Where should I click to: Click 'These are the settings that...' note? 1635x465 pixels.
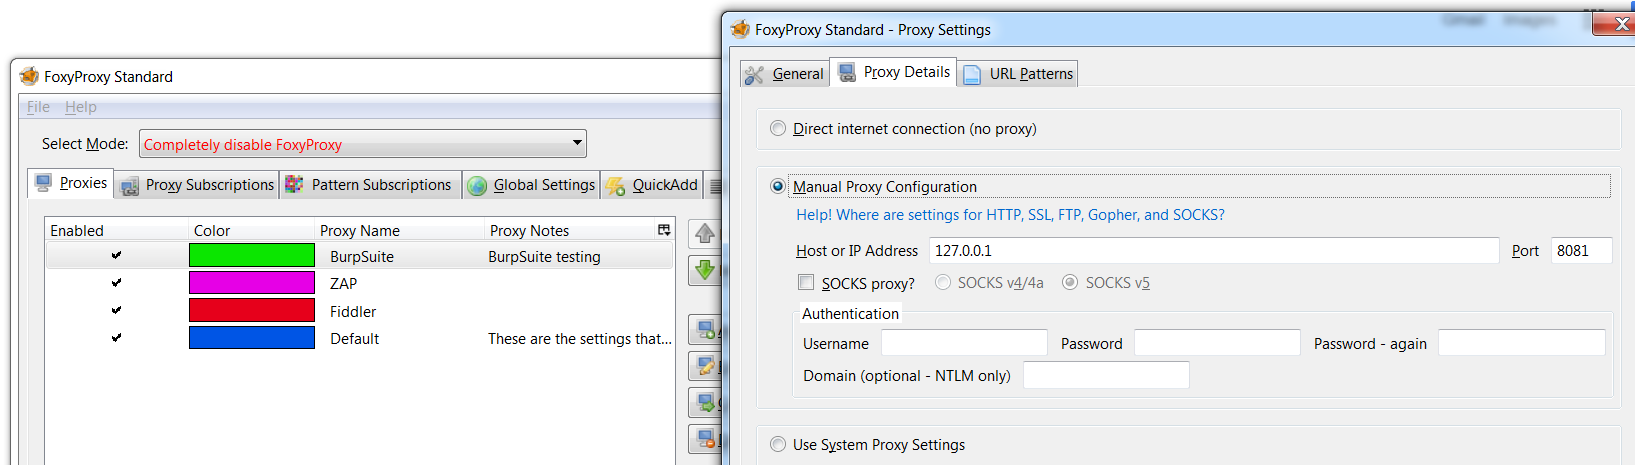(x=579, y=339)
